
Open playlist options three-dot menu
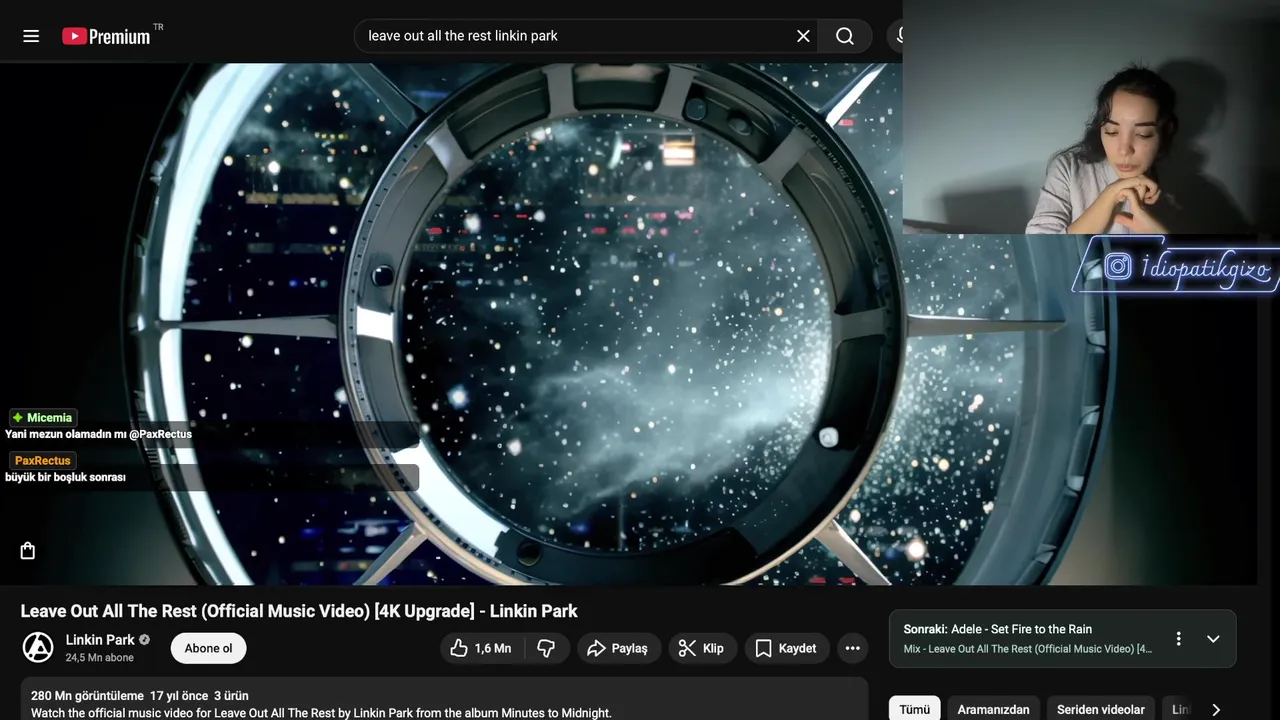coord(1178,639)
